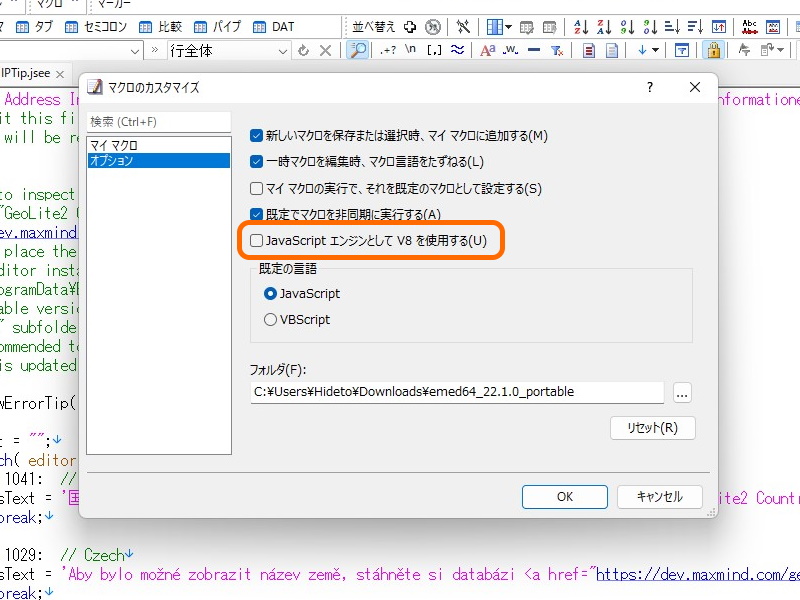Screen dimensions: 800x600
Task: Toggle the filter magnifier icon
Action: (356, 48)
